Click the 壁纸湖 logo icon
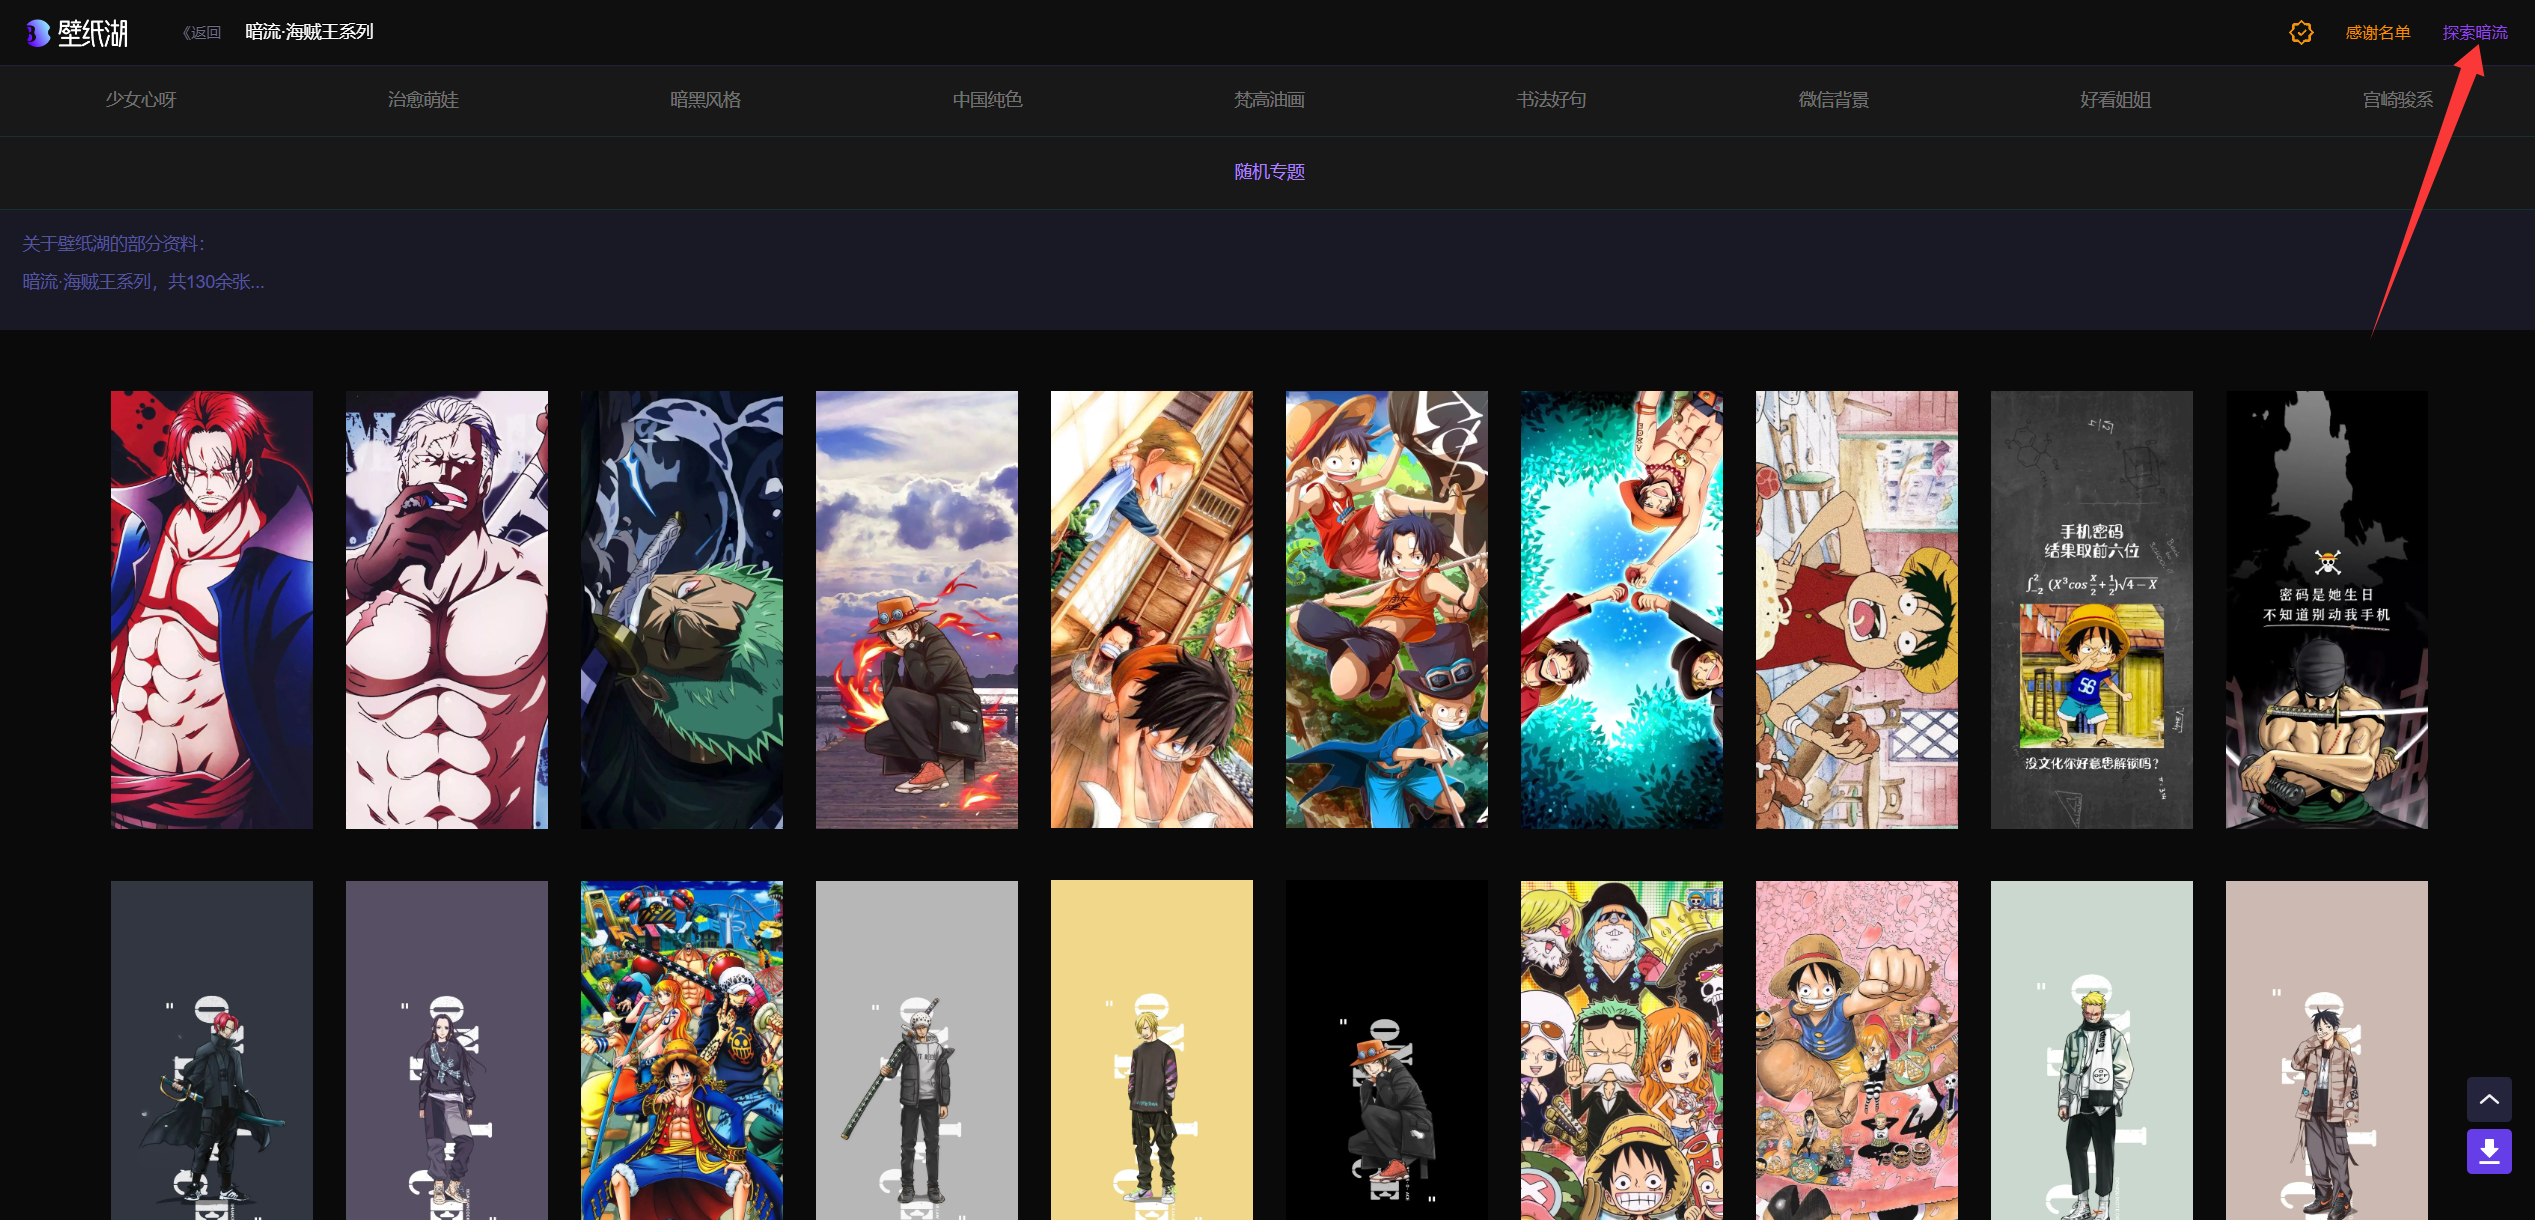The image size is (2535, 1220). point(38,33)
